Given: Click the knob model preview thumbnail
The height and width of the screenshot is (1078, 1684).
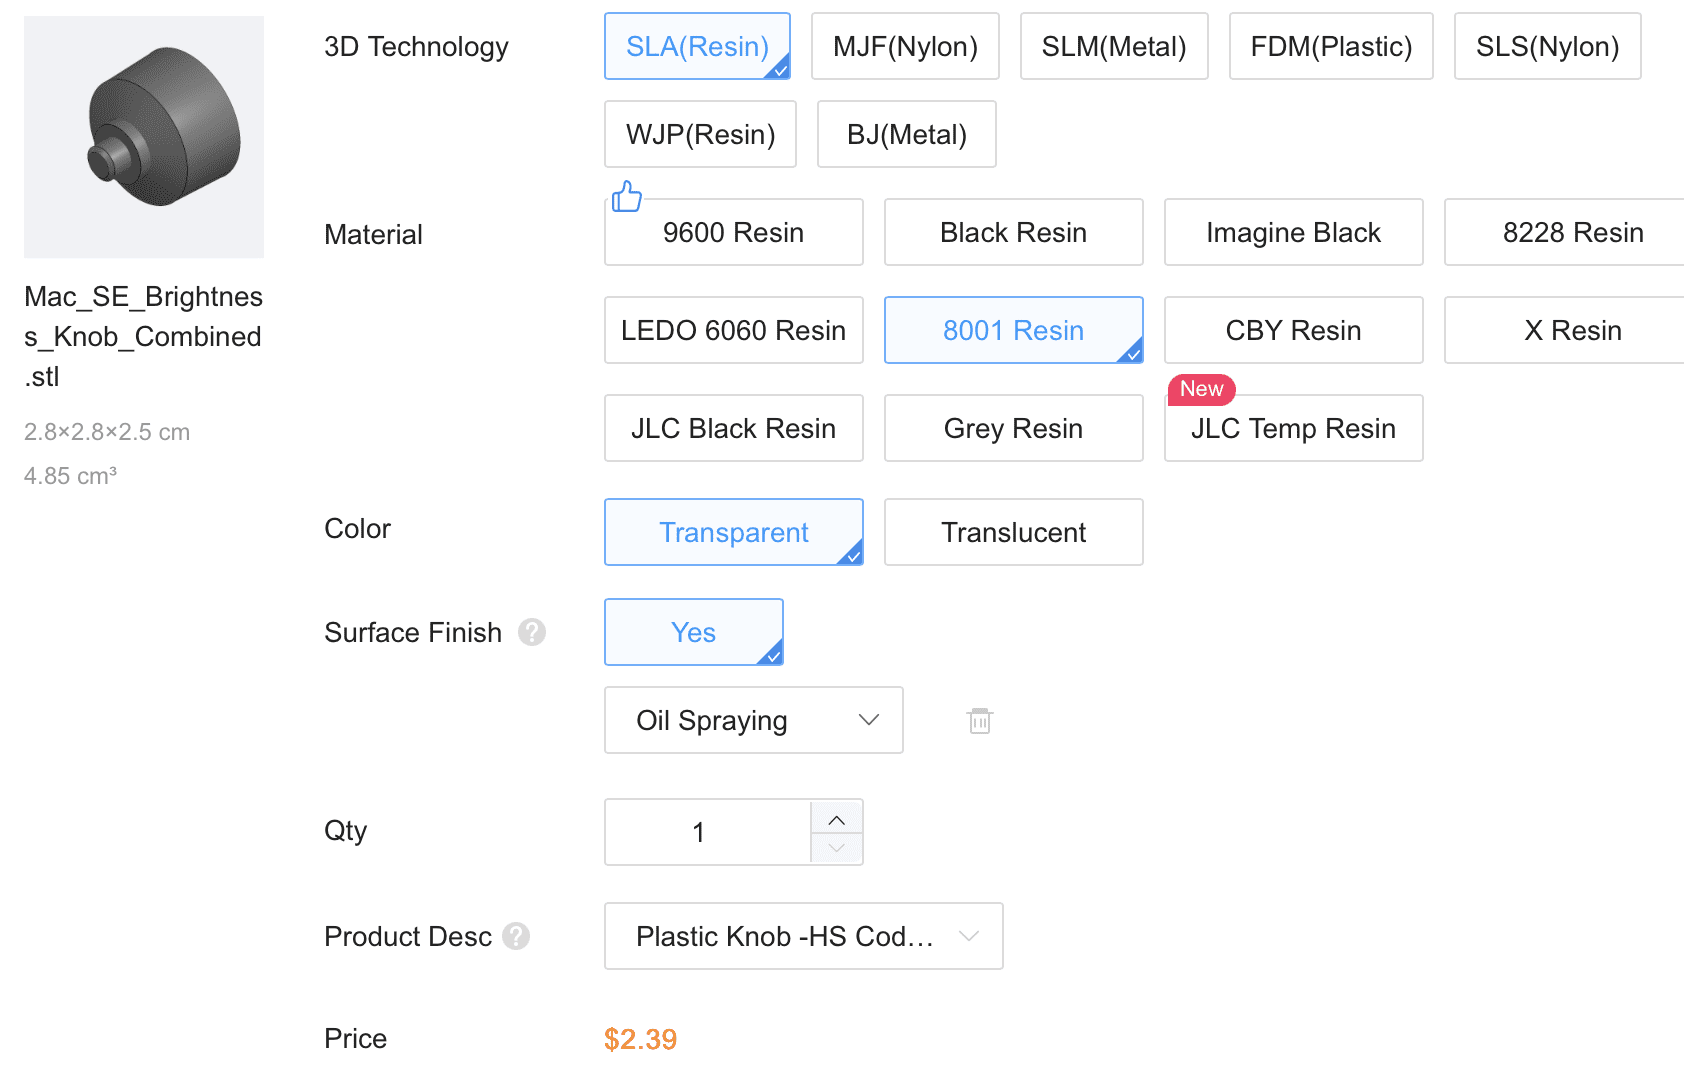Looking at the screenshot, I should [x=144, y=137].
